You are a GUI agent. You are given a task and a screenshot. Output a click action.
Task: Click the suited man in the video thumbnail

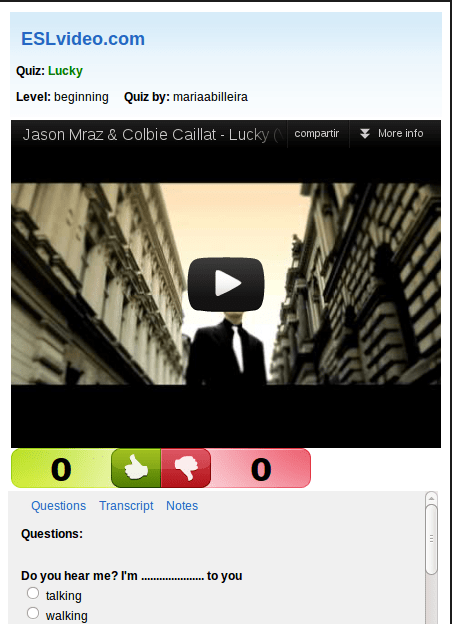(x=226, y=348)
